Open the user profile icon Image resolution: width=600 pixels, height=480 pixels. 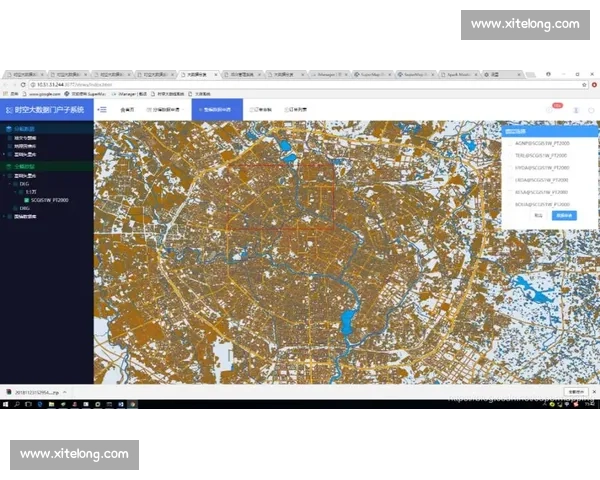[575, 109]
